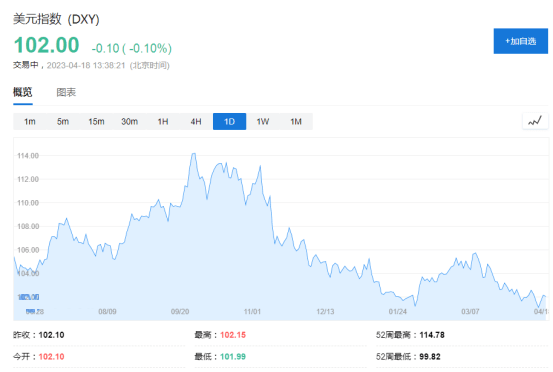Click the current price 102.00
This screenshot has height=372, width=553.
pyautogui.click(x=47, y=45)
